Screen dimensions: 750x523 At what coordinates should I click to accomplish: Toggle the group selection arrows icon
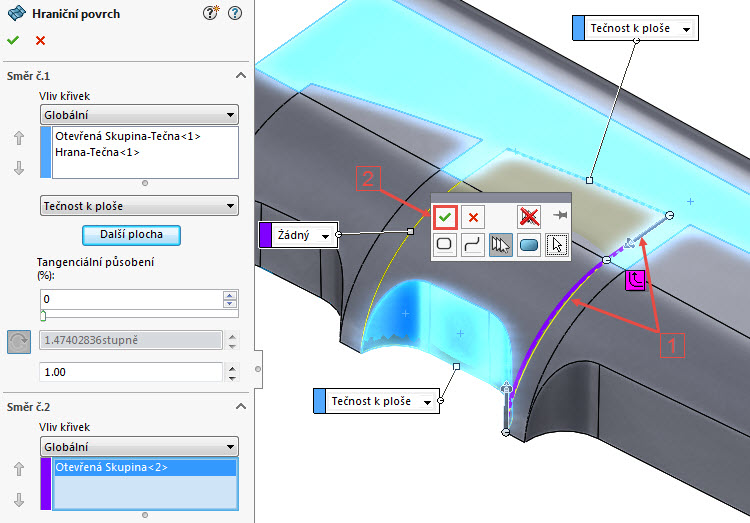click(501, 245)
